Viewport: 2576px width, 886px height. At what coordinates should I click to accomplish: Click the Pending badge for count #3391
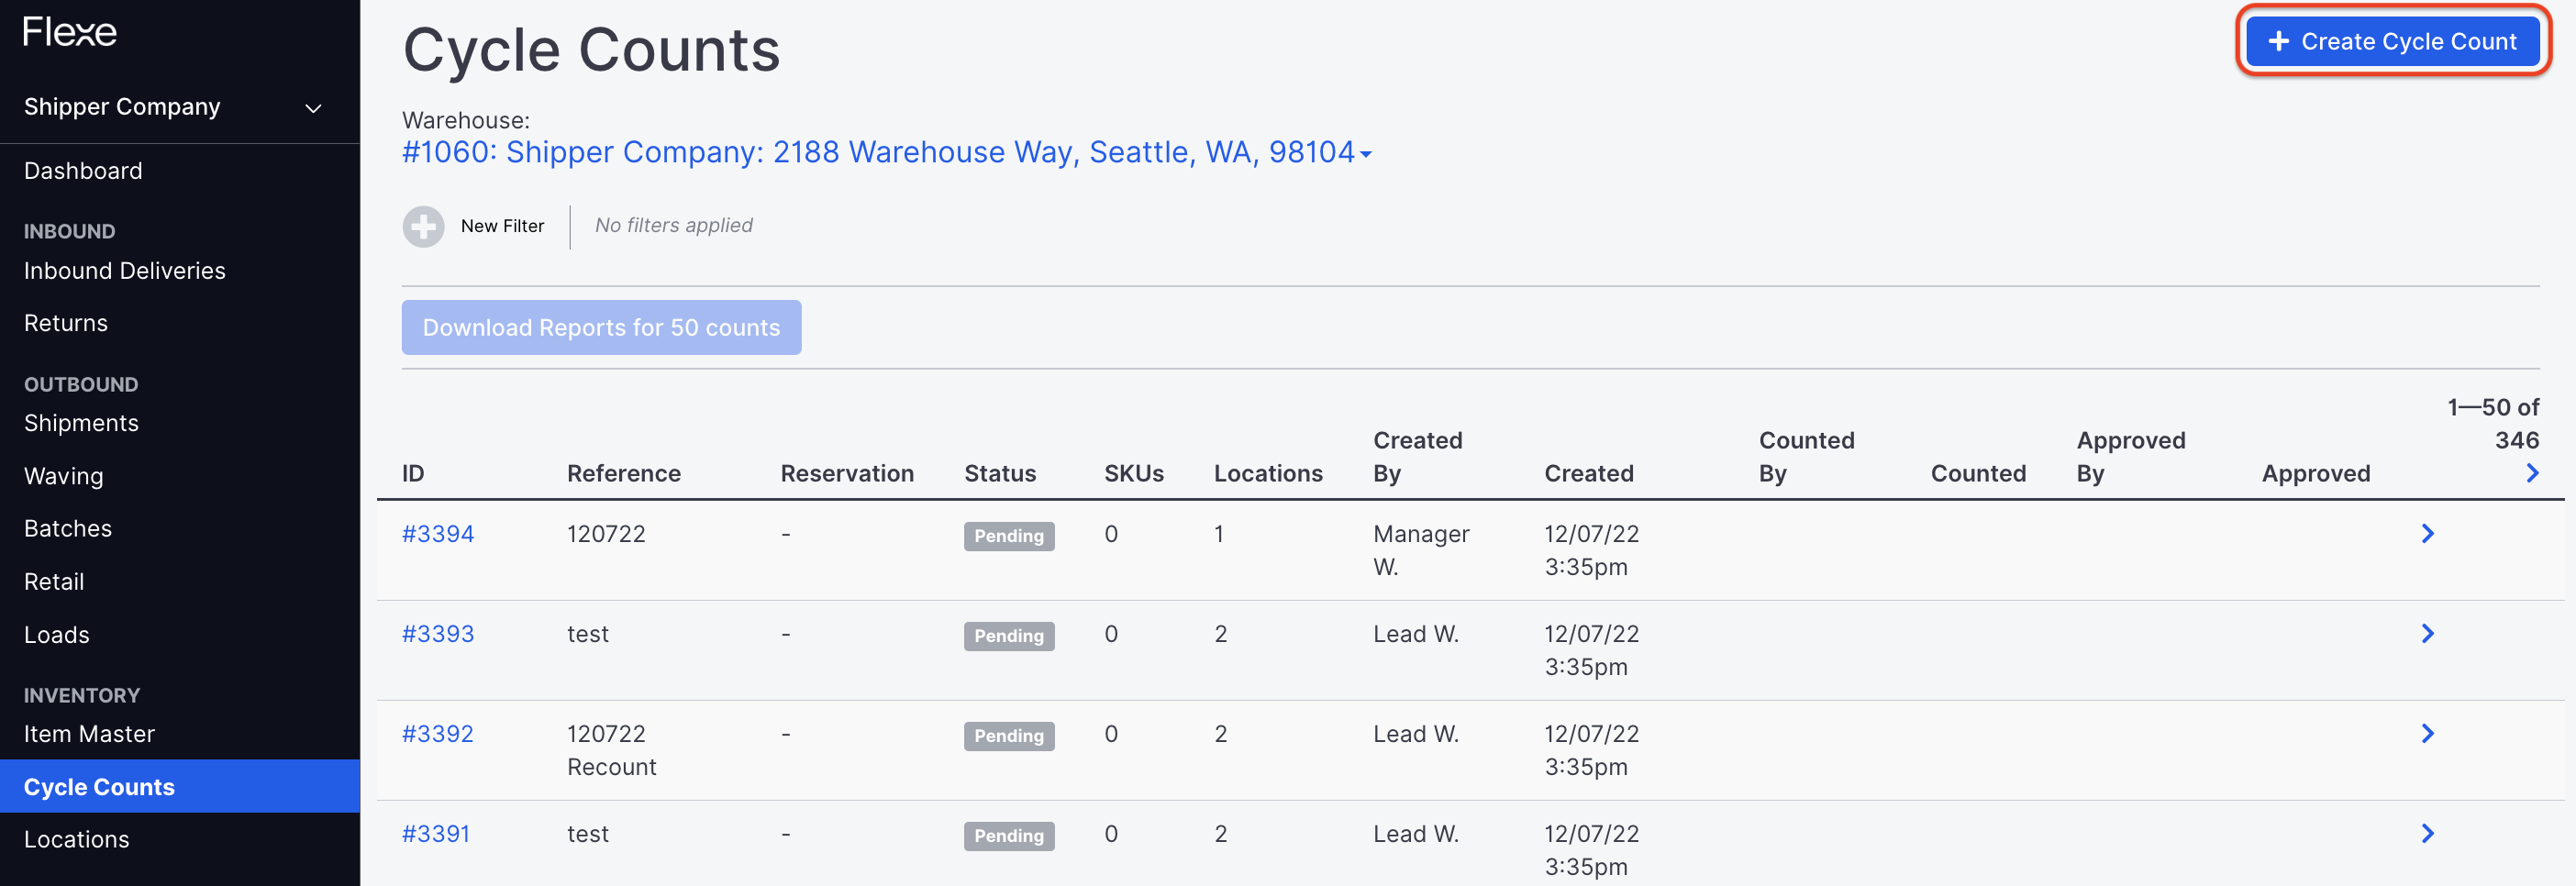pyautogui.click(x=1008, y=835)
